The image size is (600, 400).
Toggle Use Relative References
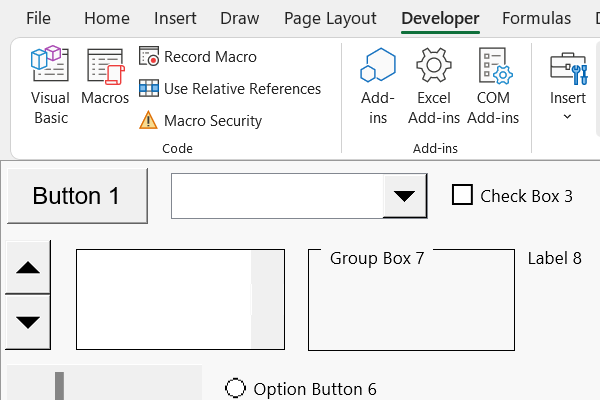(x=230, y=89)
